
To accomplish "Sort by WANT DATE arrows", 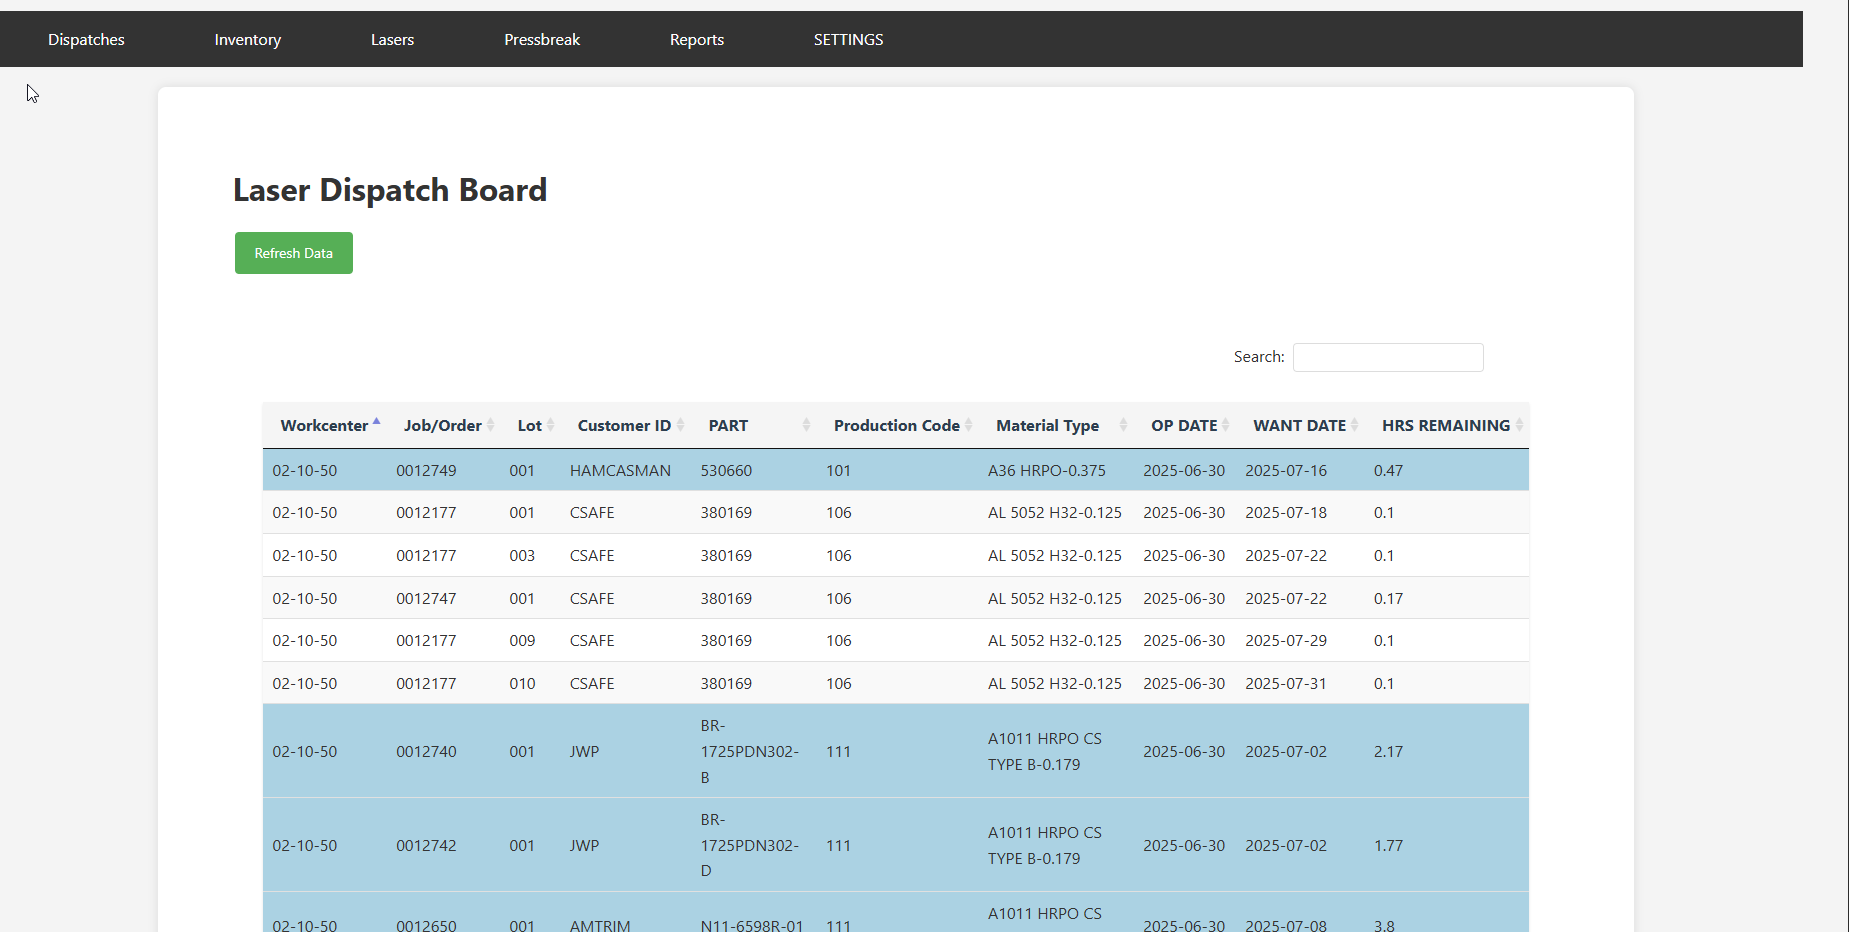I will 1354,425.
